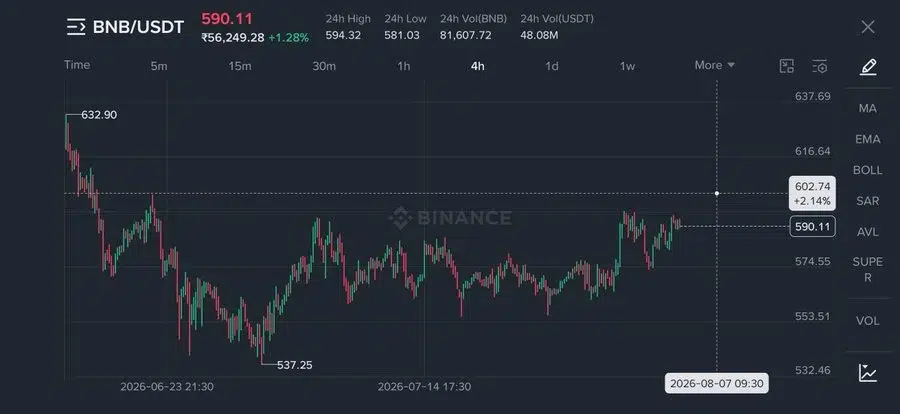Click the 24h Vol(USDT) value 48.08M

click(539, 36)
